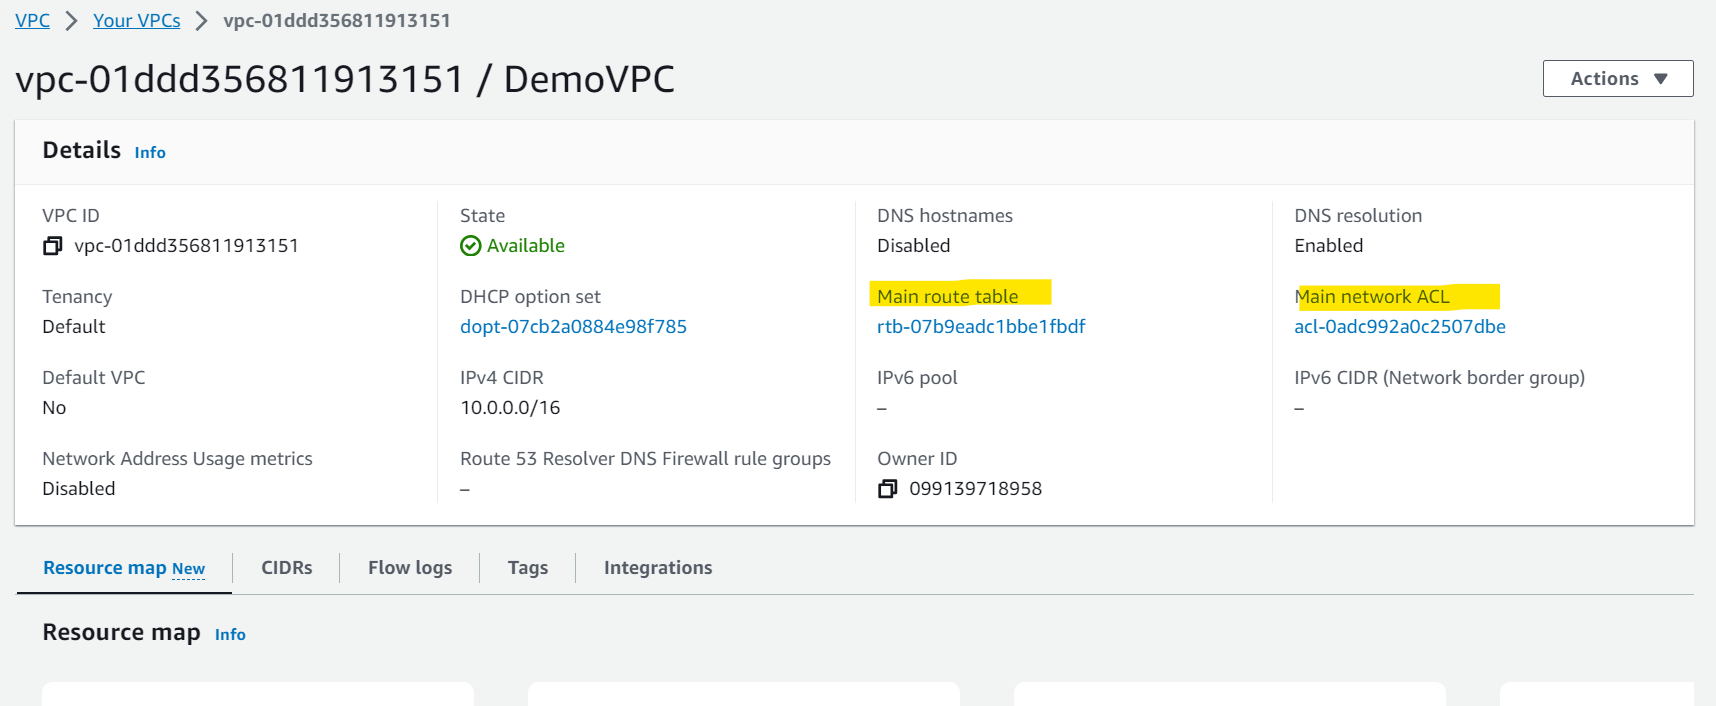Open the Actions dropdown menu
The image size is (1716, 706).
click(1618, 79)
